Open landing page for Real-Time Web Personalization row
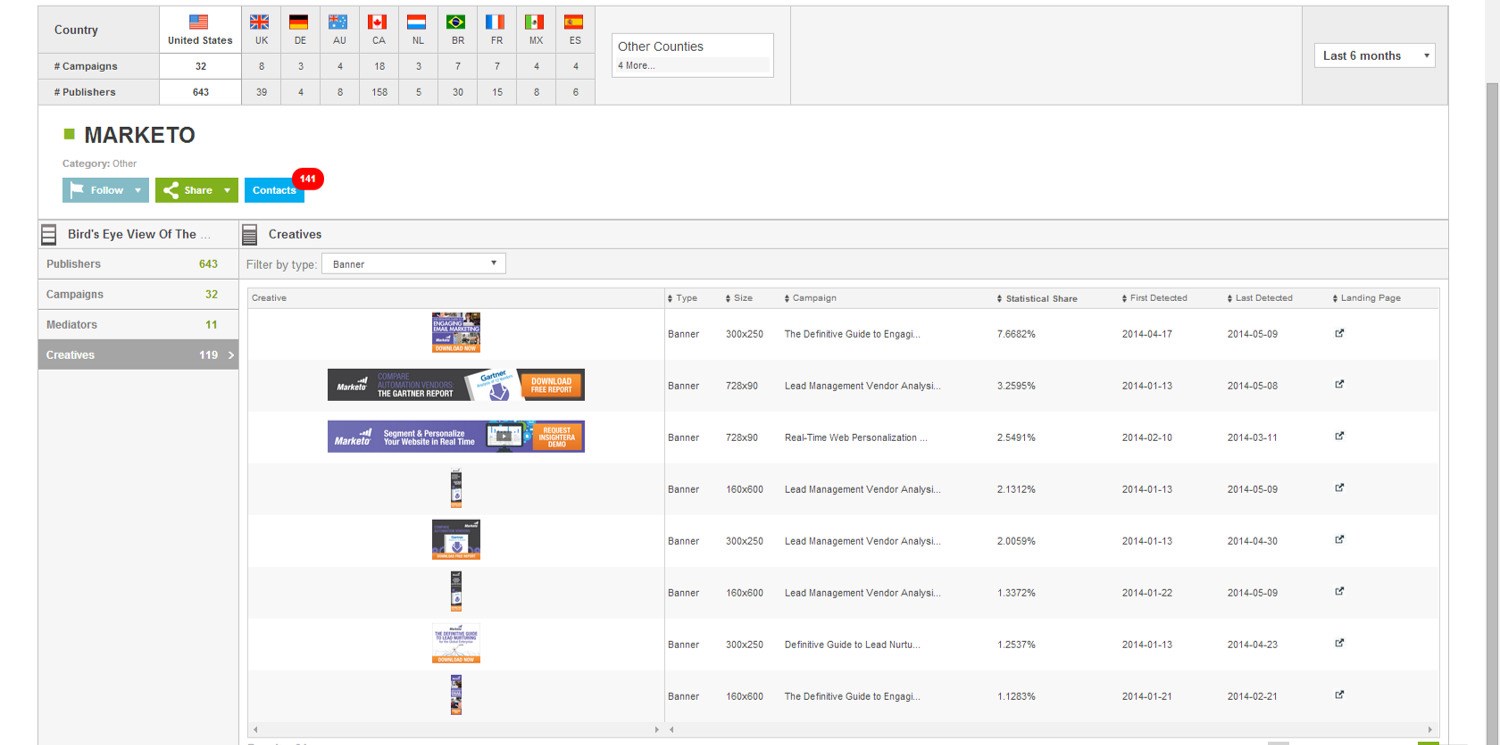 click(1340, 436)
